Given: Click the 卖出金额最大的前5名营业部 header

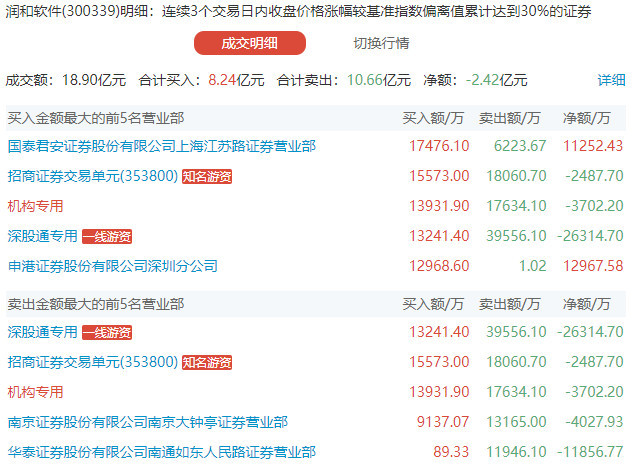Looking at the screenshot, I should tap(96, 304).
